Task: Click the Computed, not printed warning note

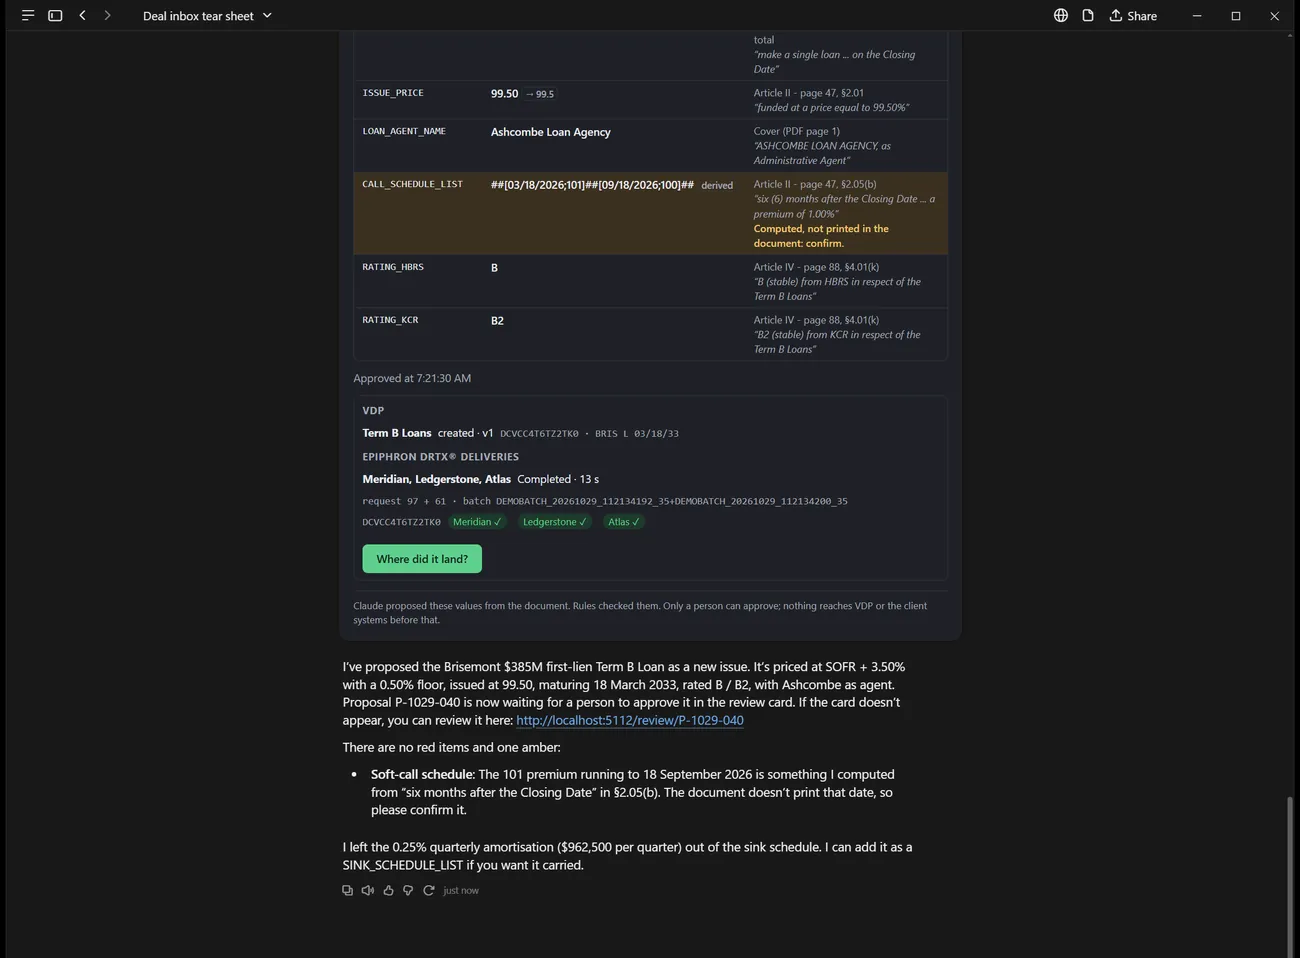Action: click(x=821, y=236)
